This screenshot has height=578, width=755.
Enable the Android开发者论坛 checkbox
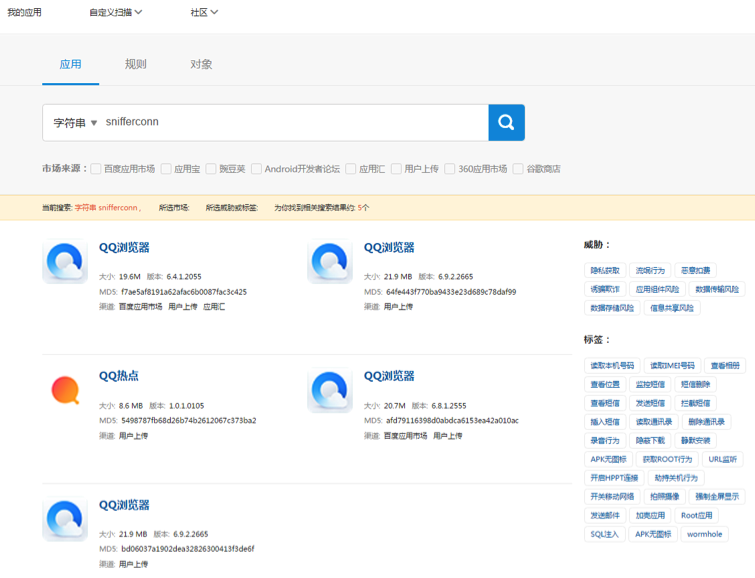coord(257,169)
